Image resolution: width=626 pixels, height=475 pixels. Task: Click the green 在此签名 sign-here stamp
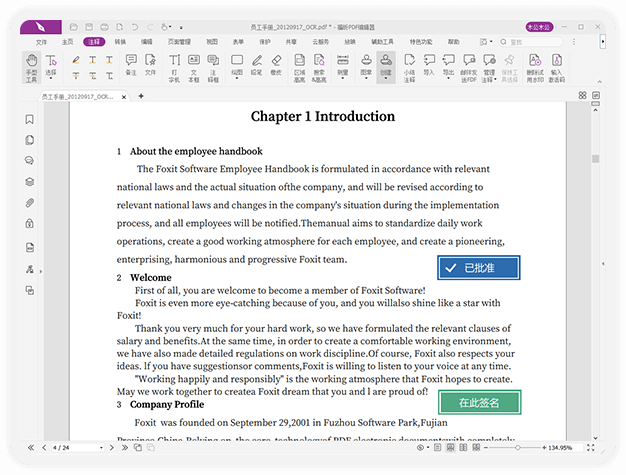[479, 402]
